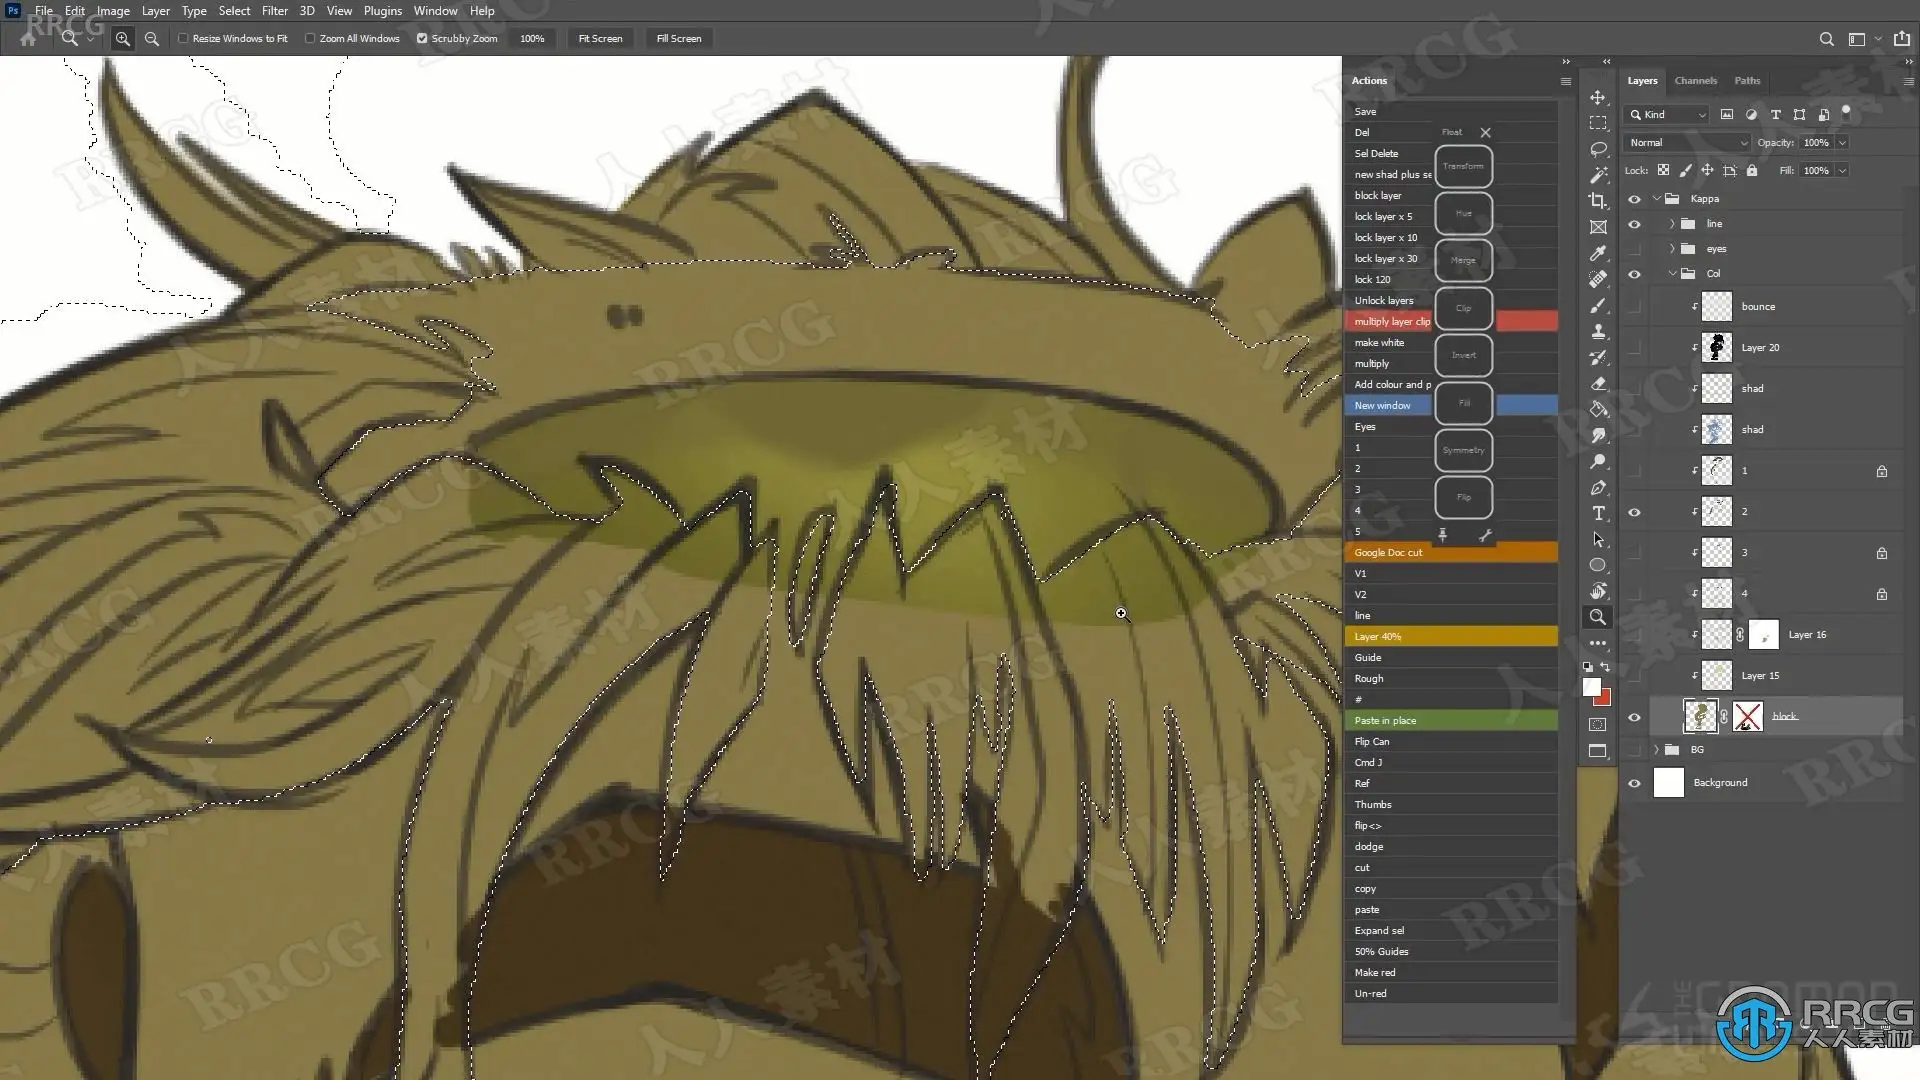Select the Lasso tool
The width and height of the screenshot is (1920, 1080).
1598,149
